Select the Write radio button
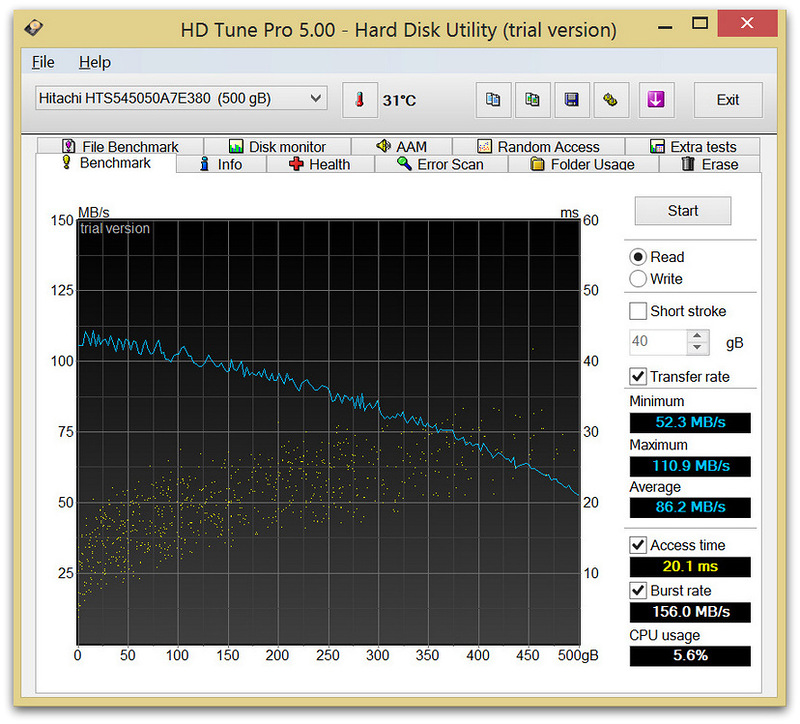Viewport: 800px width, 724px height. click(638, 279)
